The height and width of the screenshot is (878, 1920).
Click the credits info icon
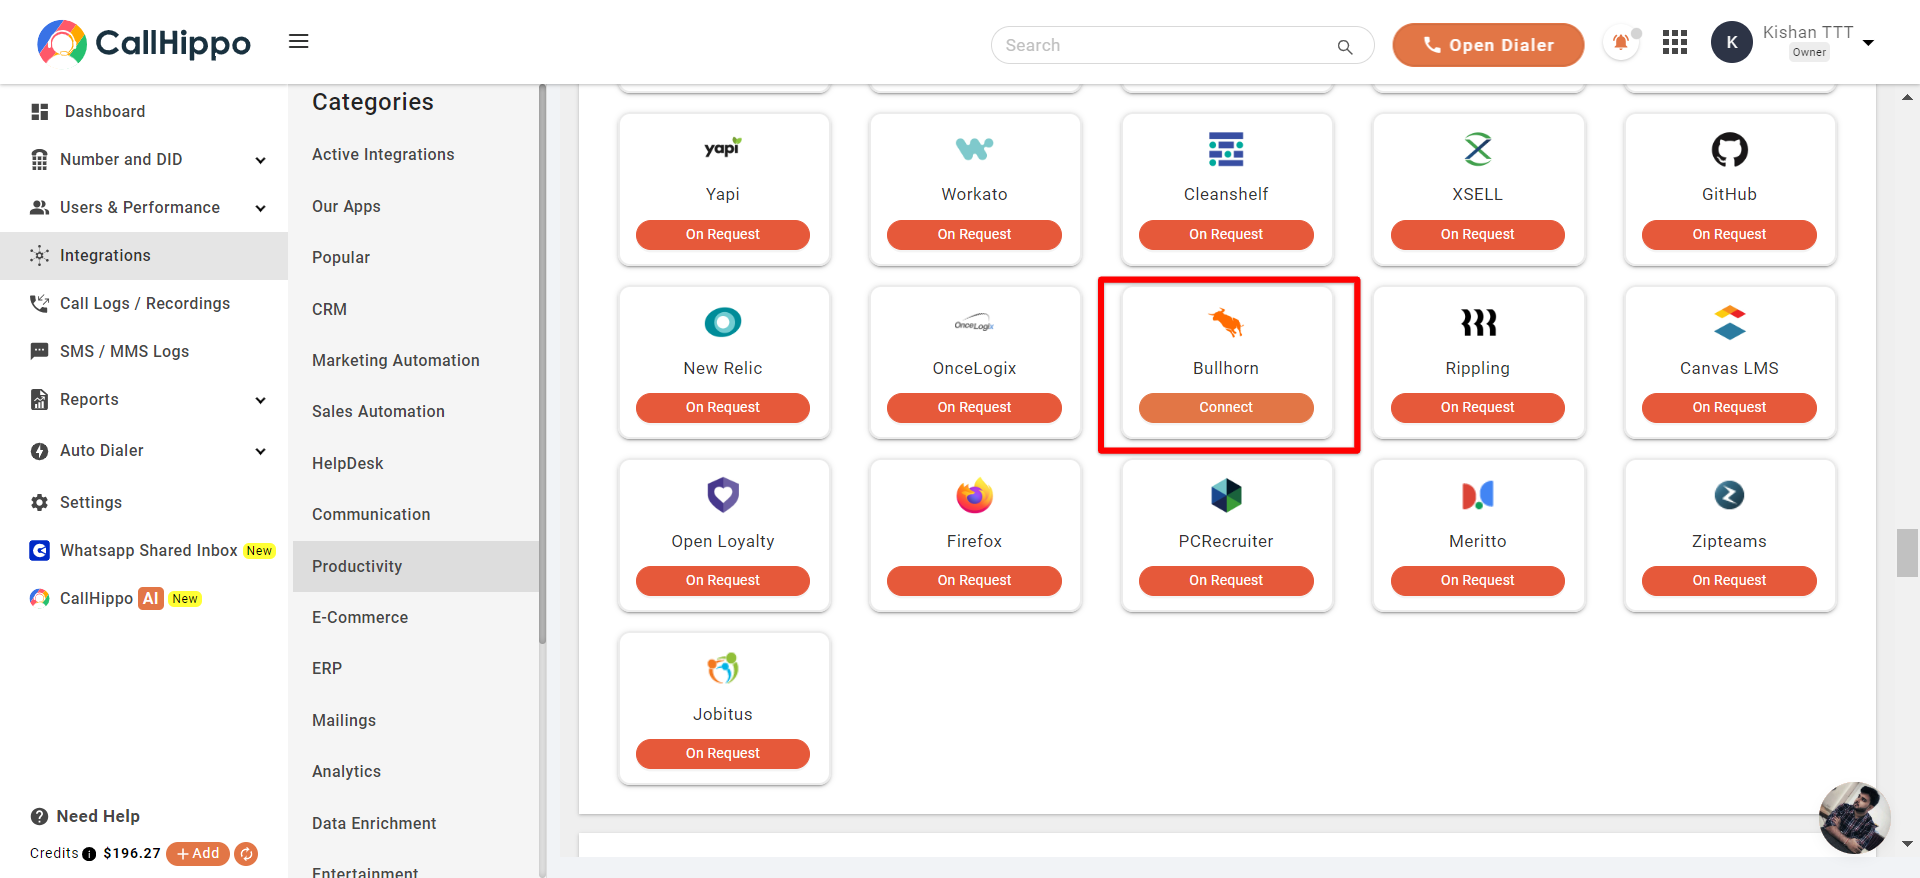89,854
